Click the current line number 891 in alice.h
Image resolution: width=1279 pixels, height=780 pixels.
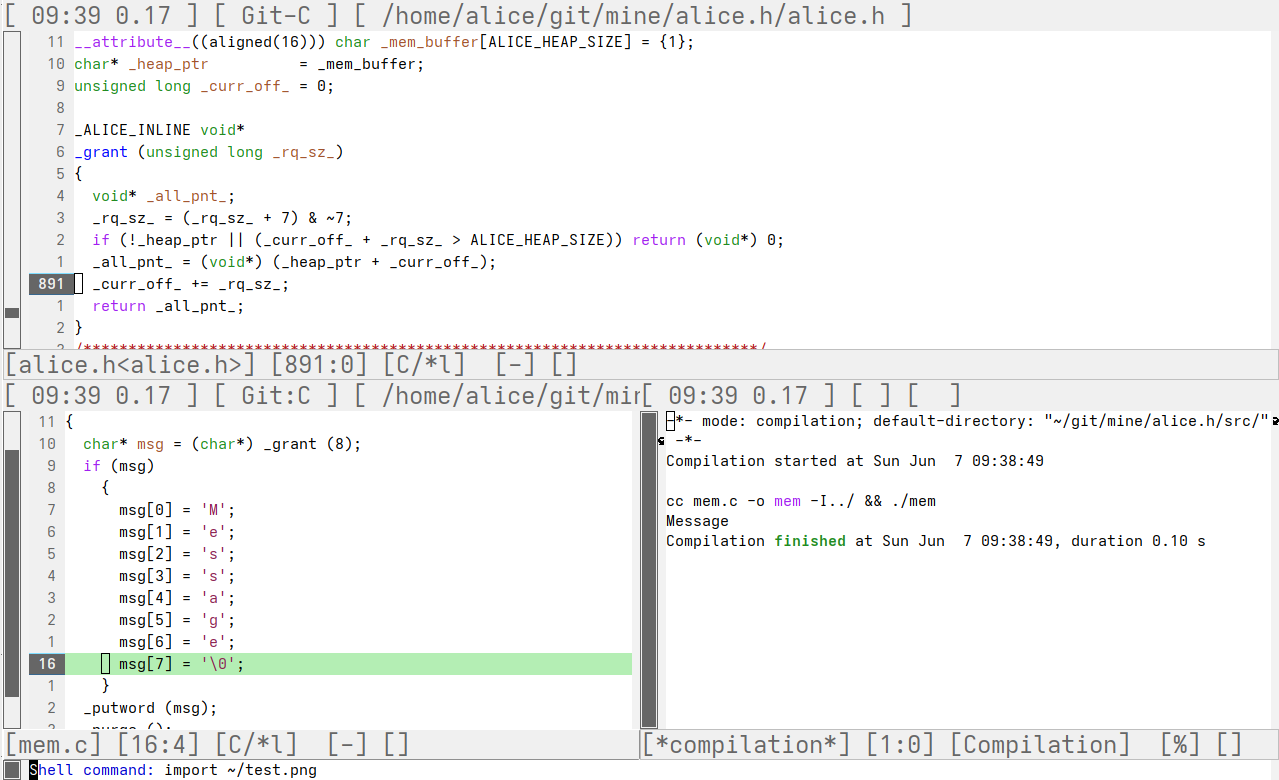(51, 284)
